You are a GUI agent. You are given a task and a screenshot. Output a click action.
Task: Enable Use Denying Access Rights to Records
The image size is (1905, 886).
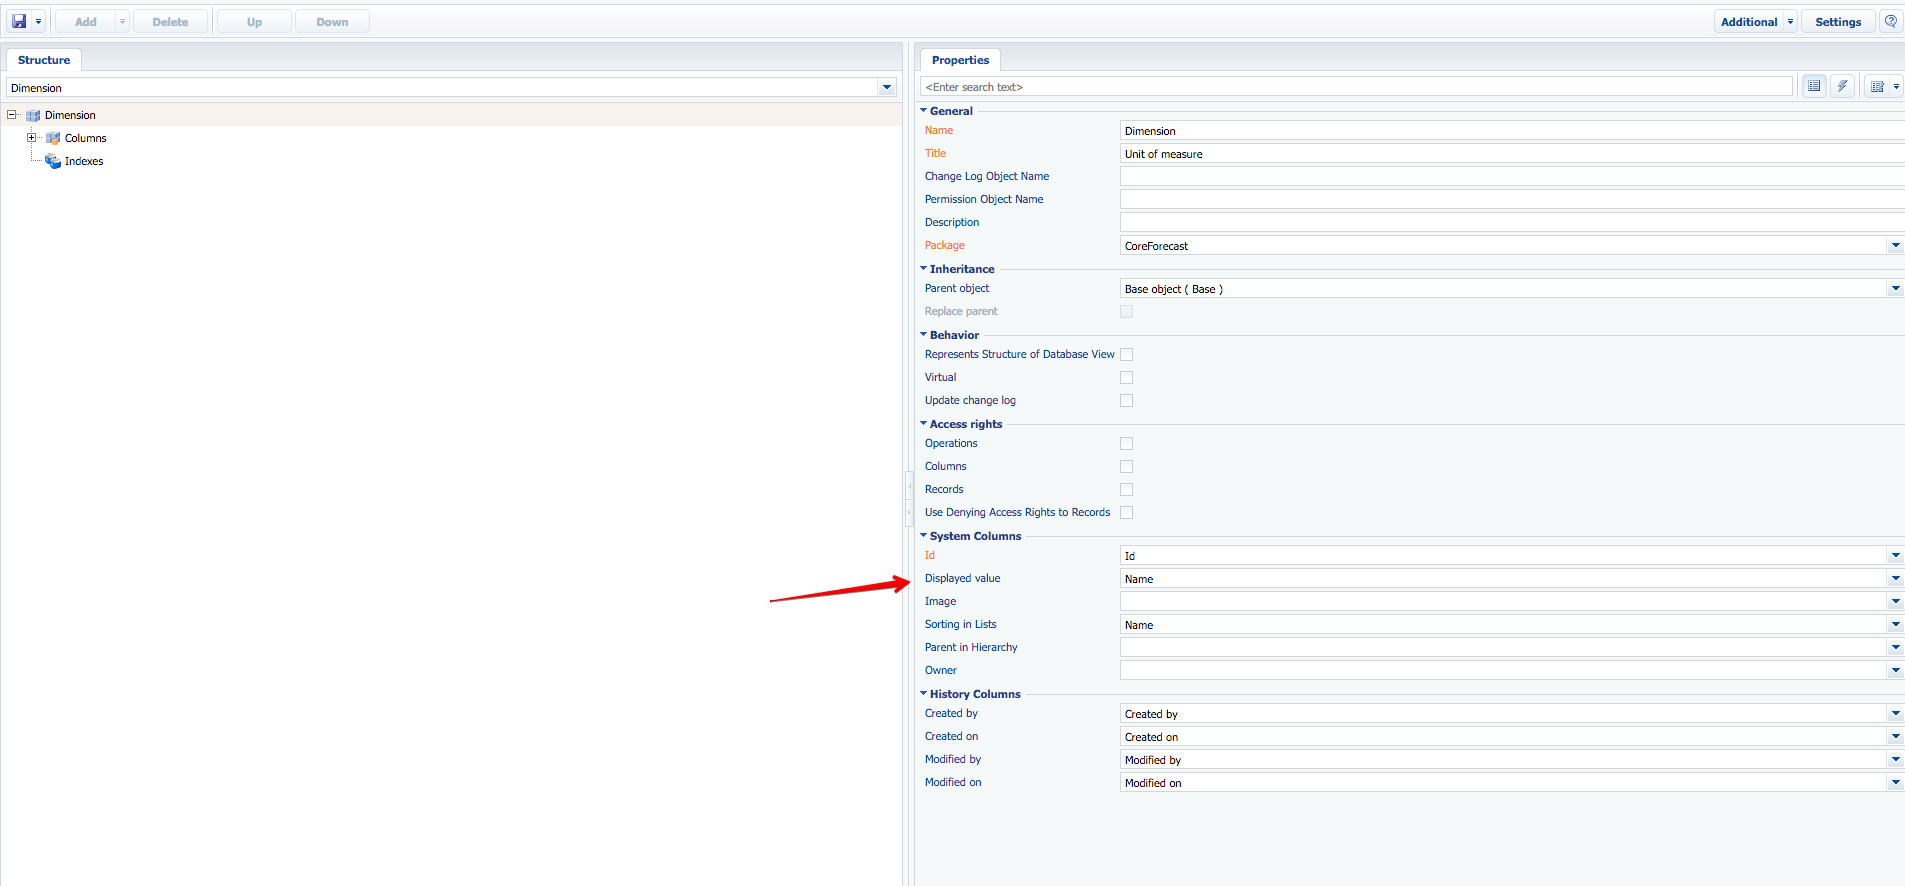tap(1127, 513)
